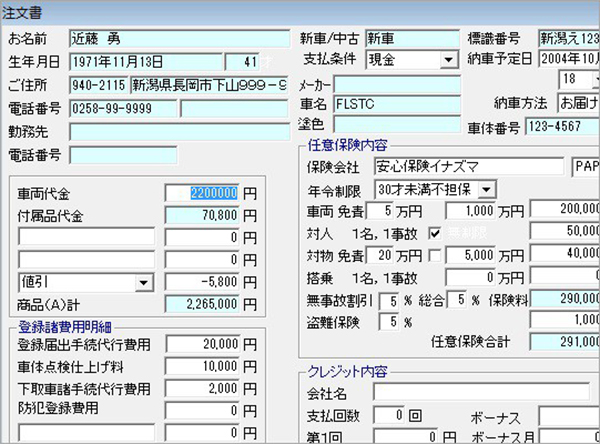Click the age field showing 41
Viewport: 600px width, 444px height.
tap(242, 62)
